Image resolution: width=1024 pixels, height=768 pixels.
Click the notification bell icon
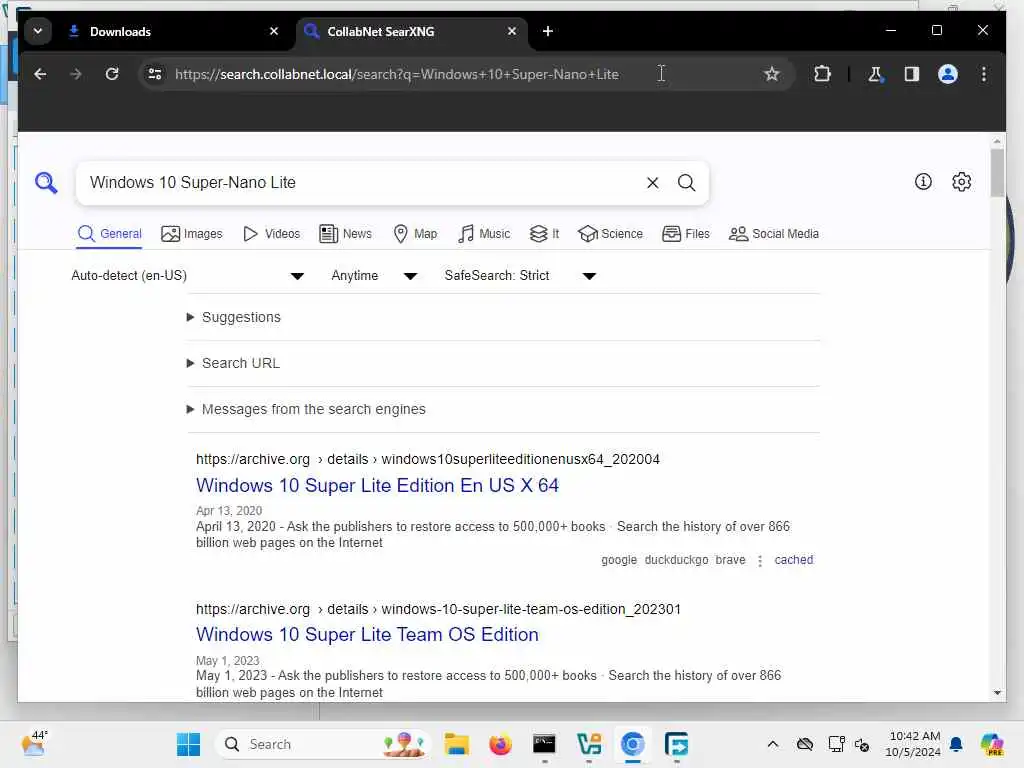pos(956,744)
